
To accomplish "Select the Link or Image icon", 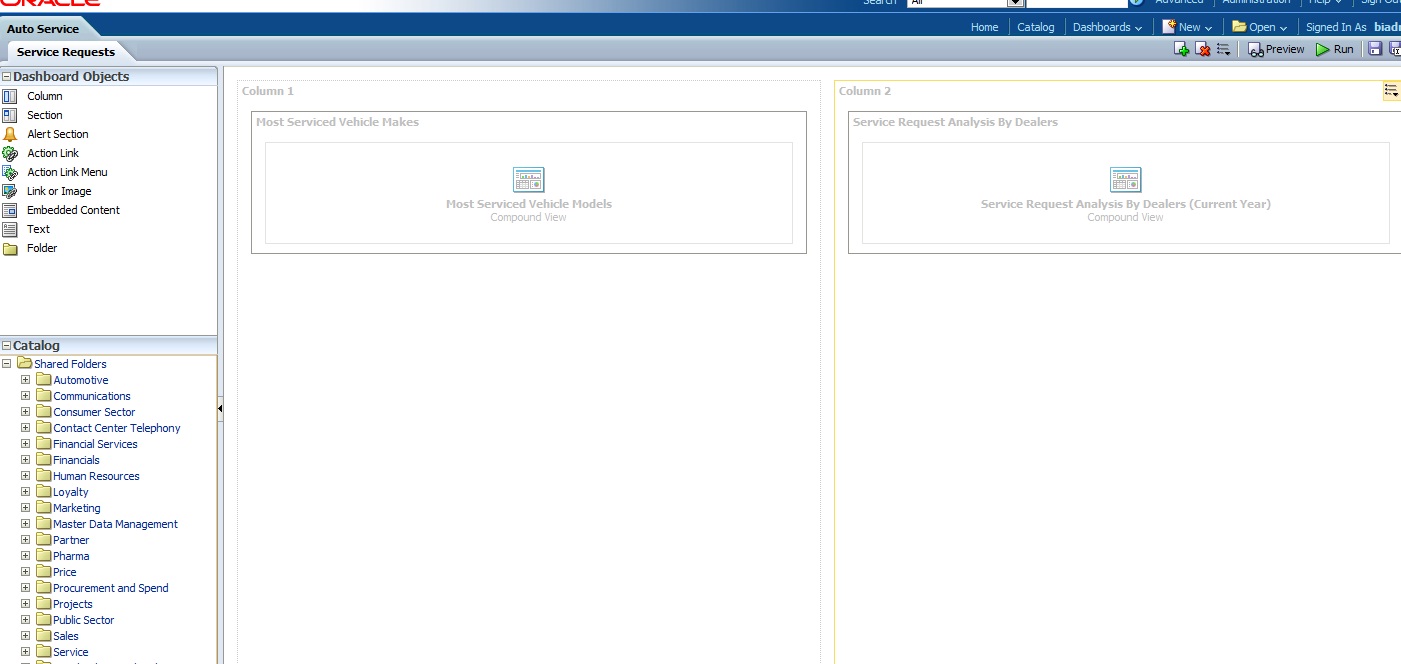I will (10, 191).
